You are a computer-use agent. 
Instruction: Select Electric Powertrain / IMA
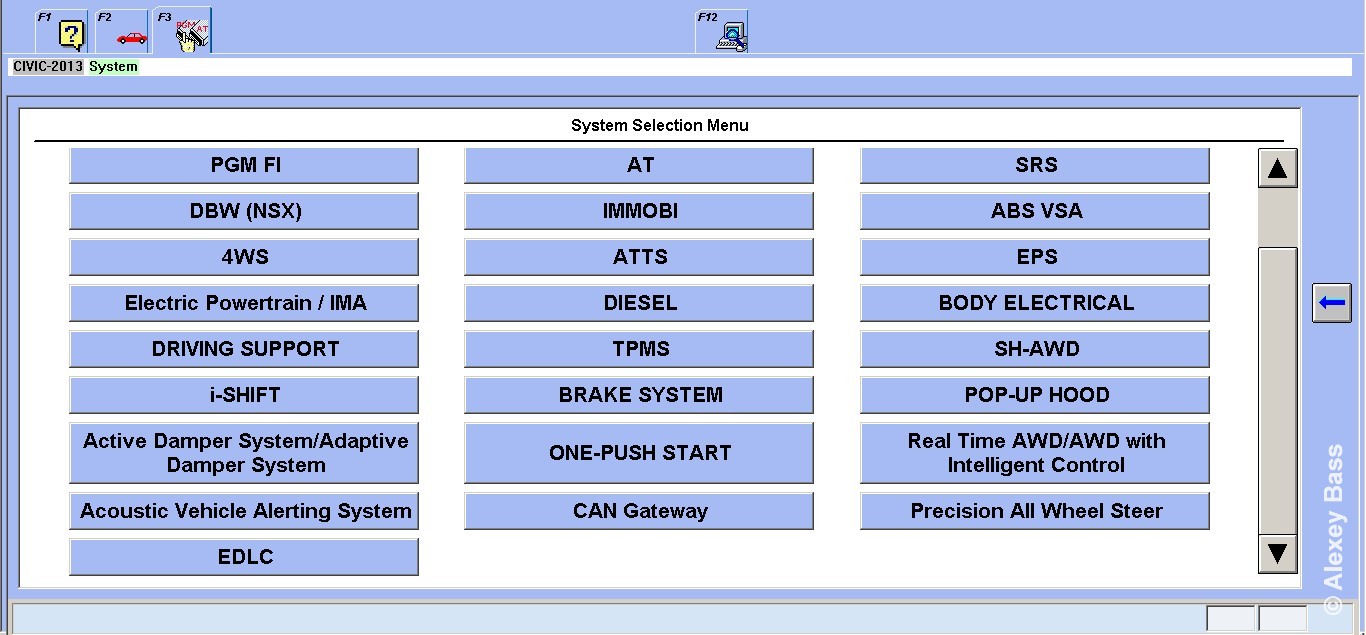point(244,304)
